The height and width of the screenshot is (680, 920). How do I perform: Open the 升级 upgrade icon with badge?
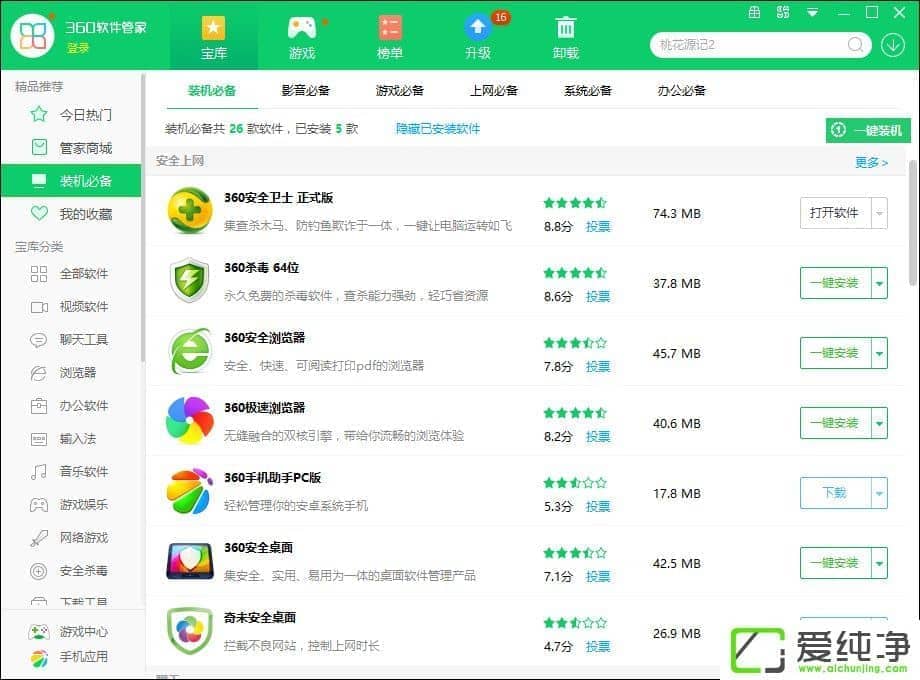click(x=478, y=28)
